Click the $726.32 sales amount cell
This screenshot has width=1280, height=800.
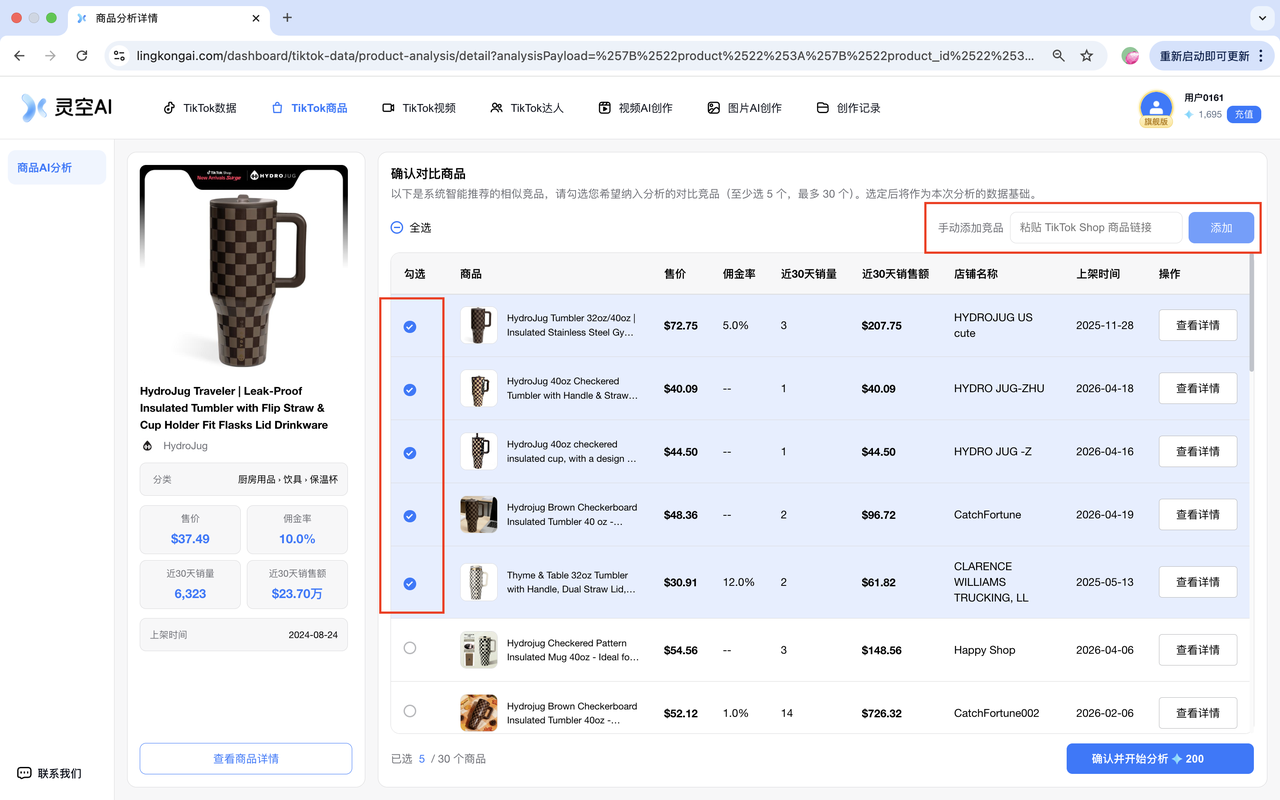click(882, 713)
